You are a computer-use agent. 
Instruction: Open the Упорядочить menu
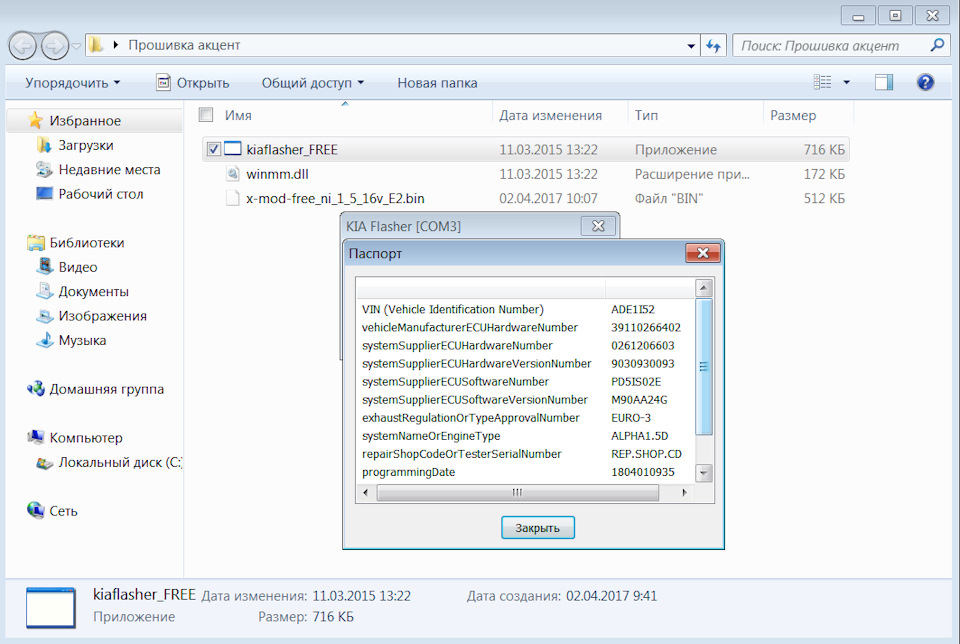(x=72, y=83)
